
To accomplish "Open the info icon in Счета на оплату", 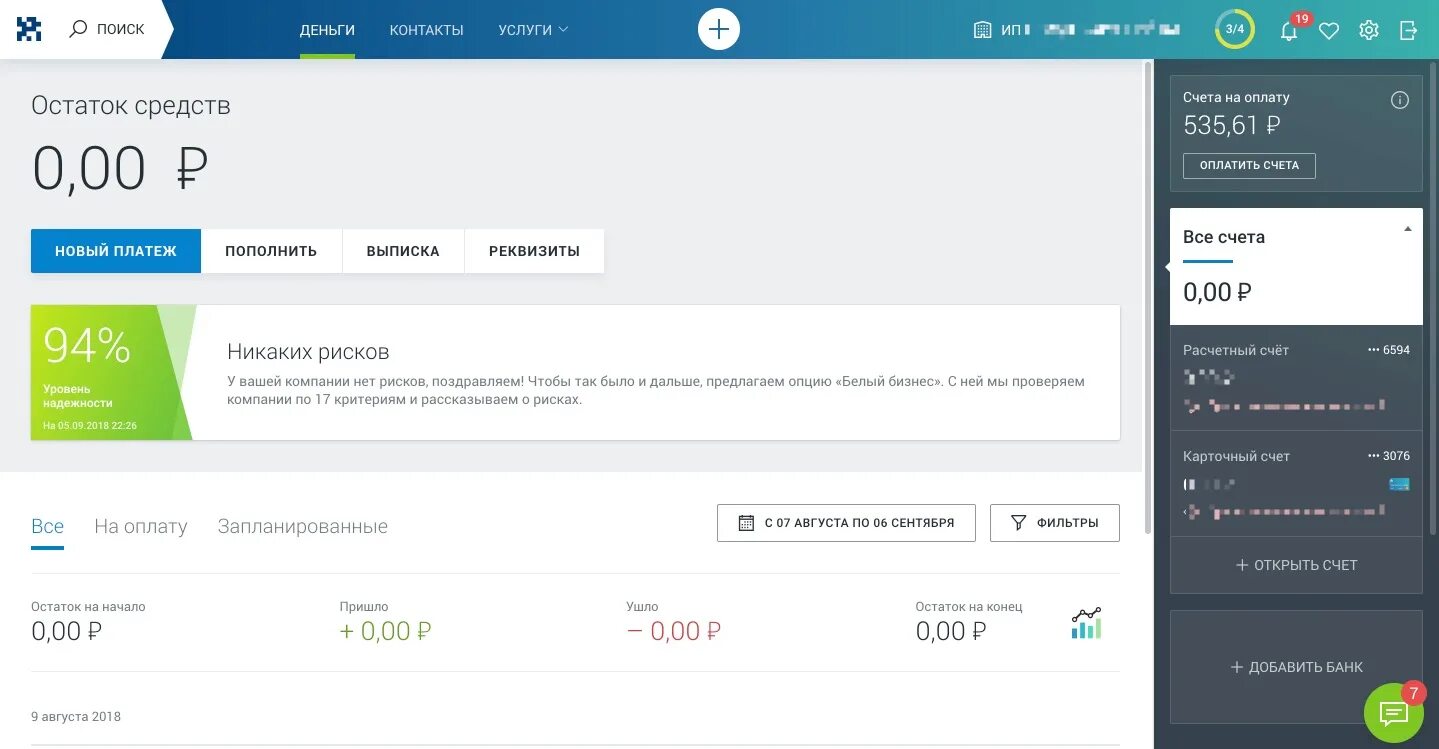I will [1400, 100].
